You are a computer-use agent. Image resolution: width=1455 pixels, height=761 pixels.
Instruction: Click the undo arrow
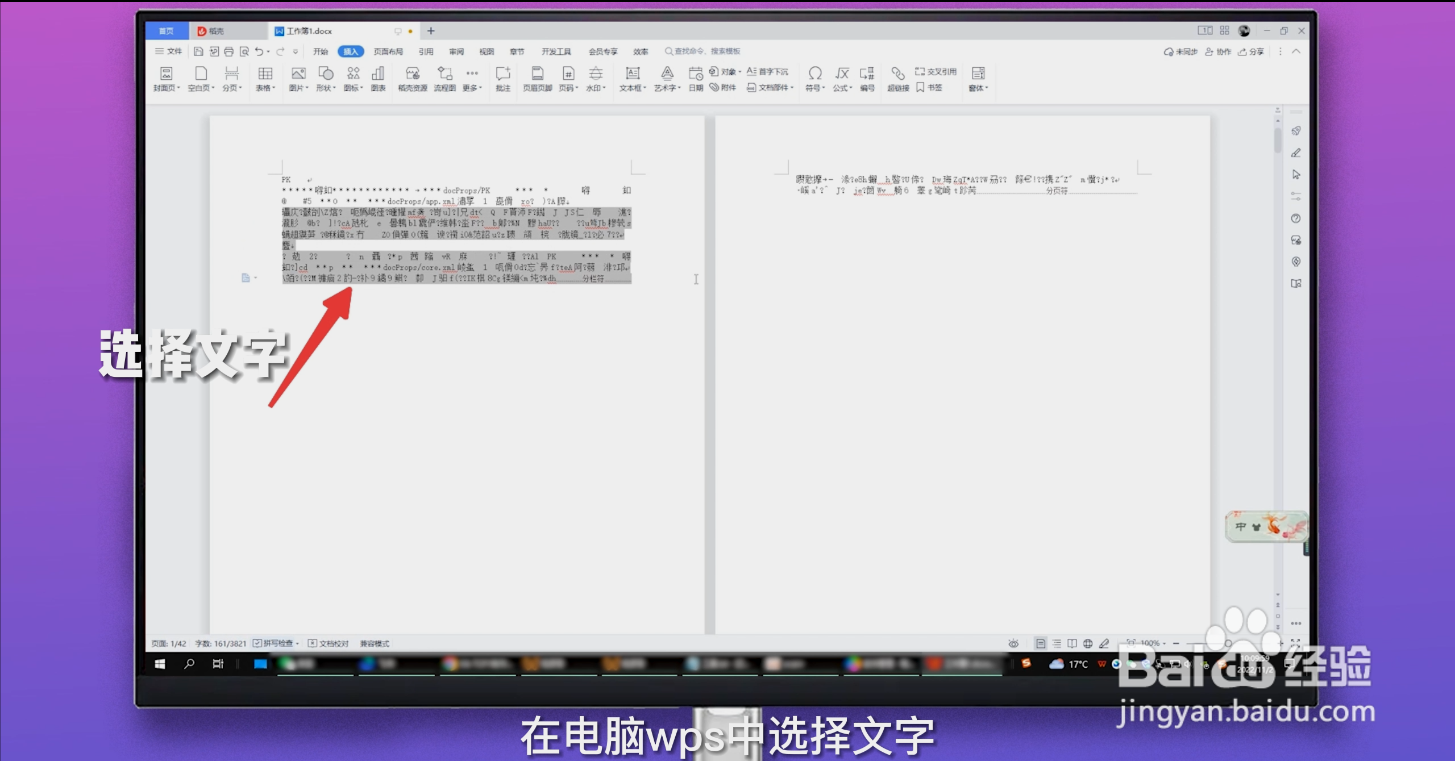pyautogui.click(x=259, y=51)
